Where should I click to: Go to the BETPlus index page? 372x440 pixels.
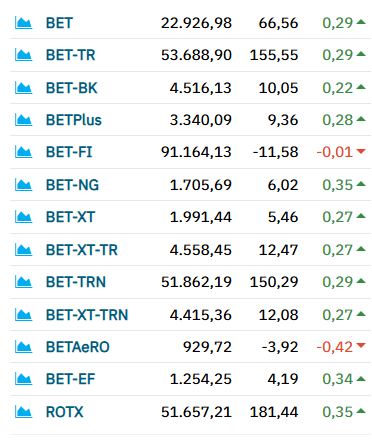[74, 120]
